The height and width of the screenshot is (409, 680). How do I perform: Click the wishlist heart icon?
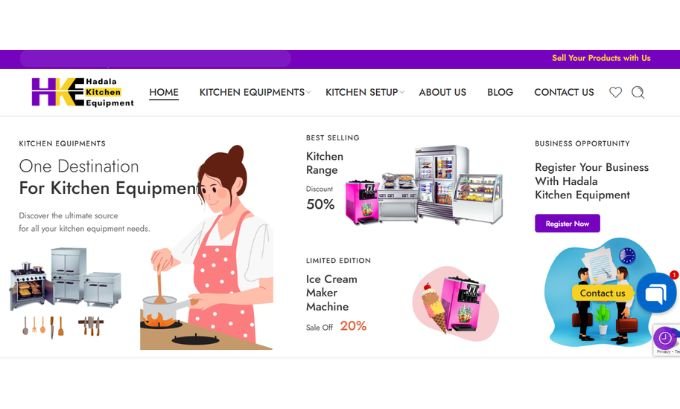[615, 92]
